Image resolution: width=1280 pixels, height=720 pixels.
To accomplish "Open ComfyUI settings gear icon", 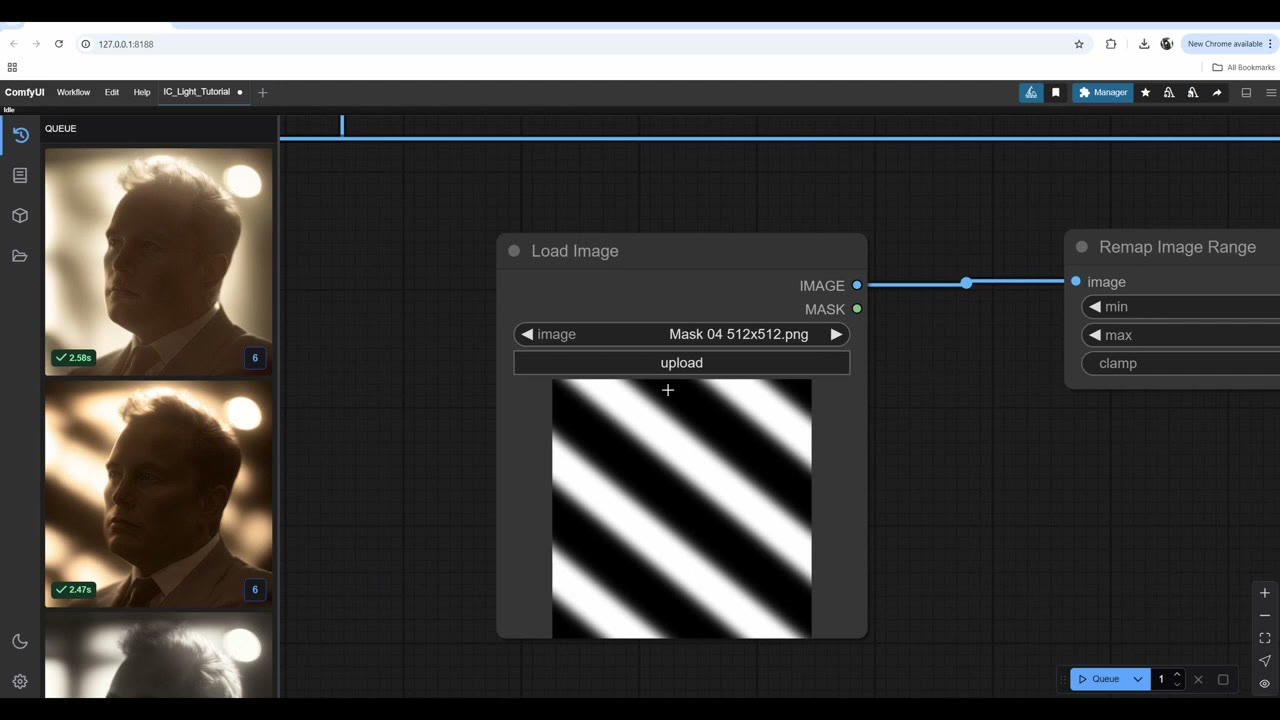I will tap(20, 682).
